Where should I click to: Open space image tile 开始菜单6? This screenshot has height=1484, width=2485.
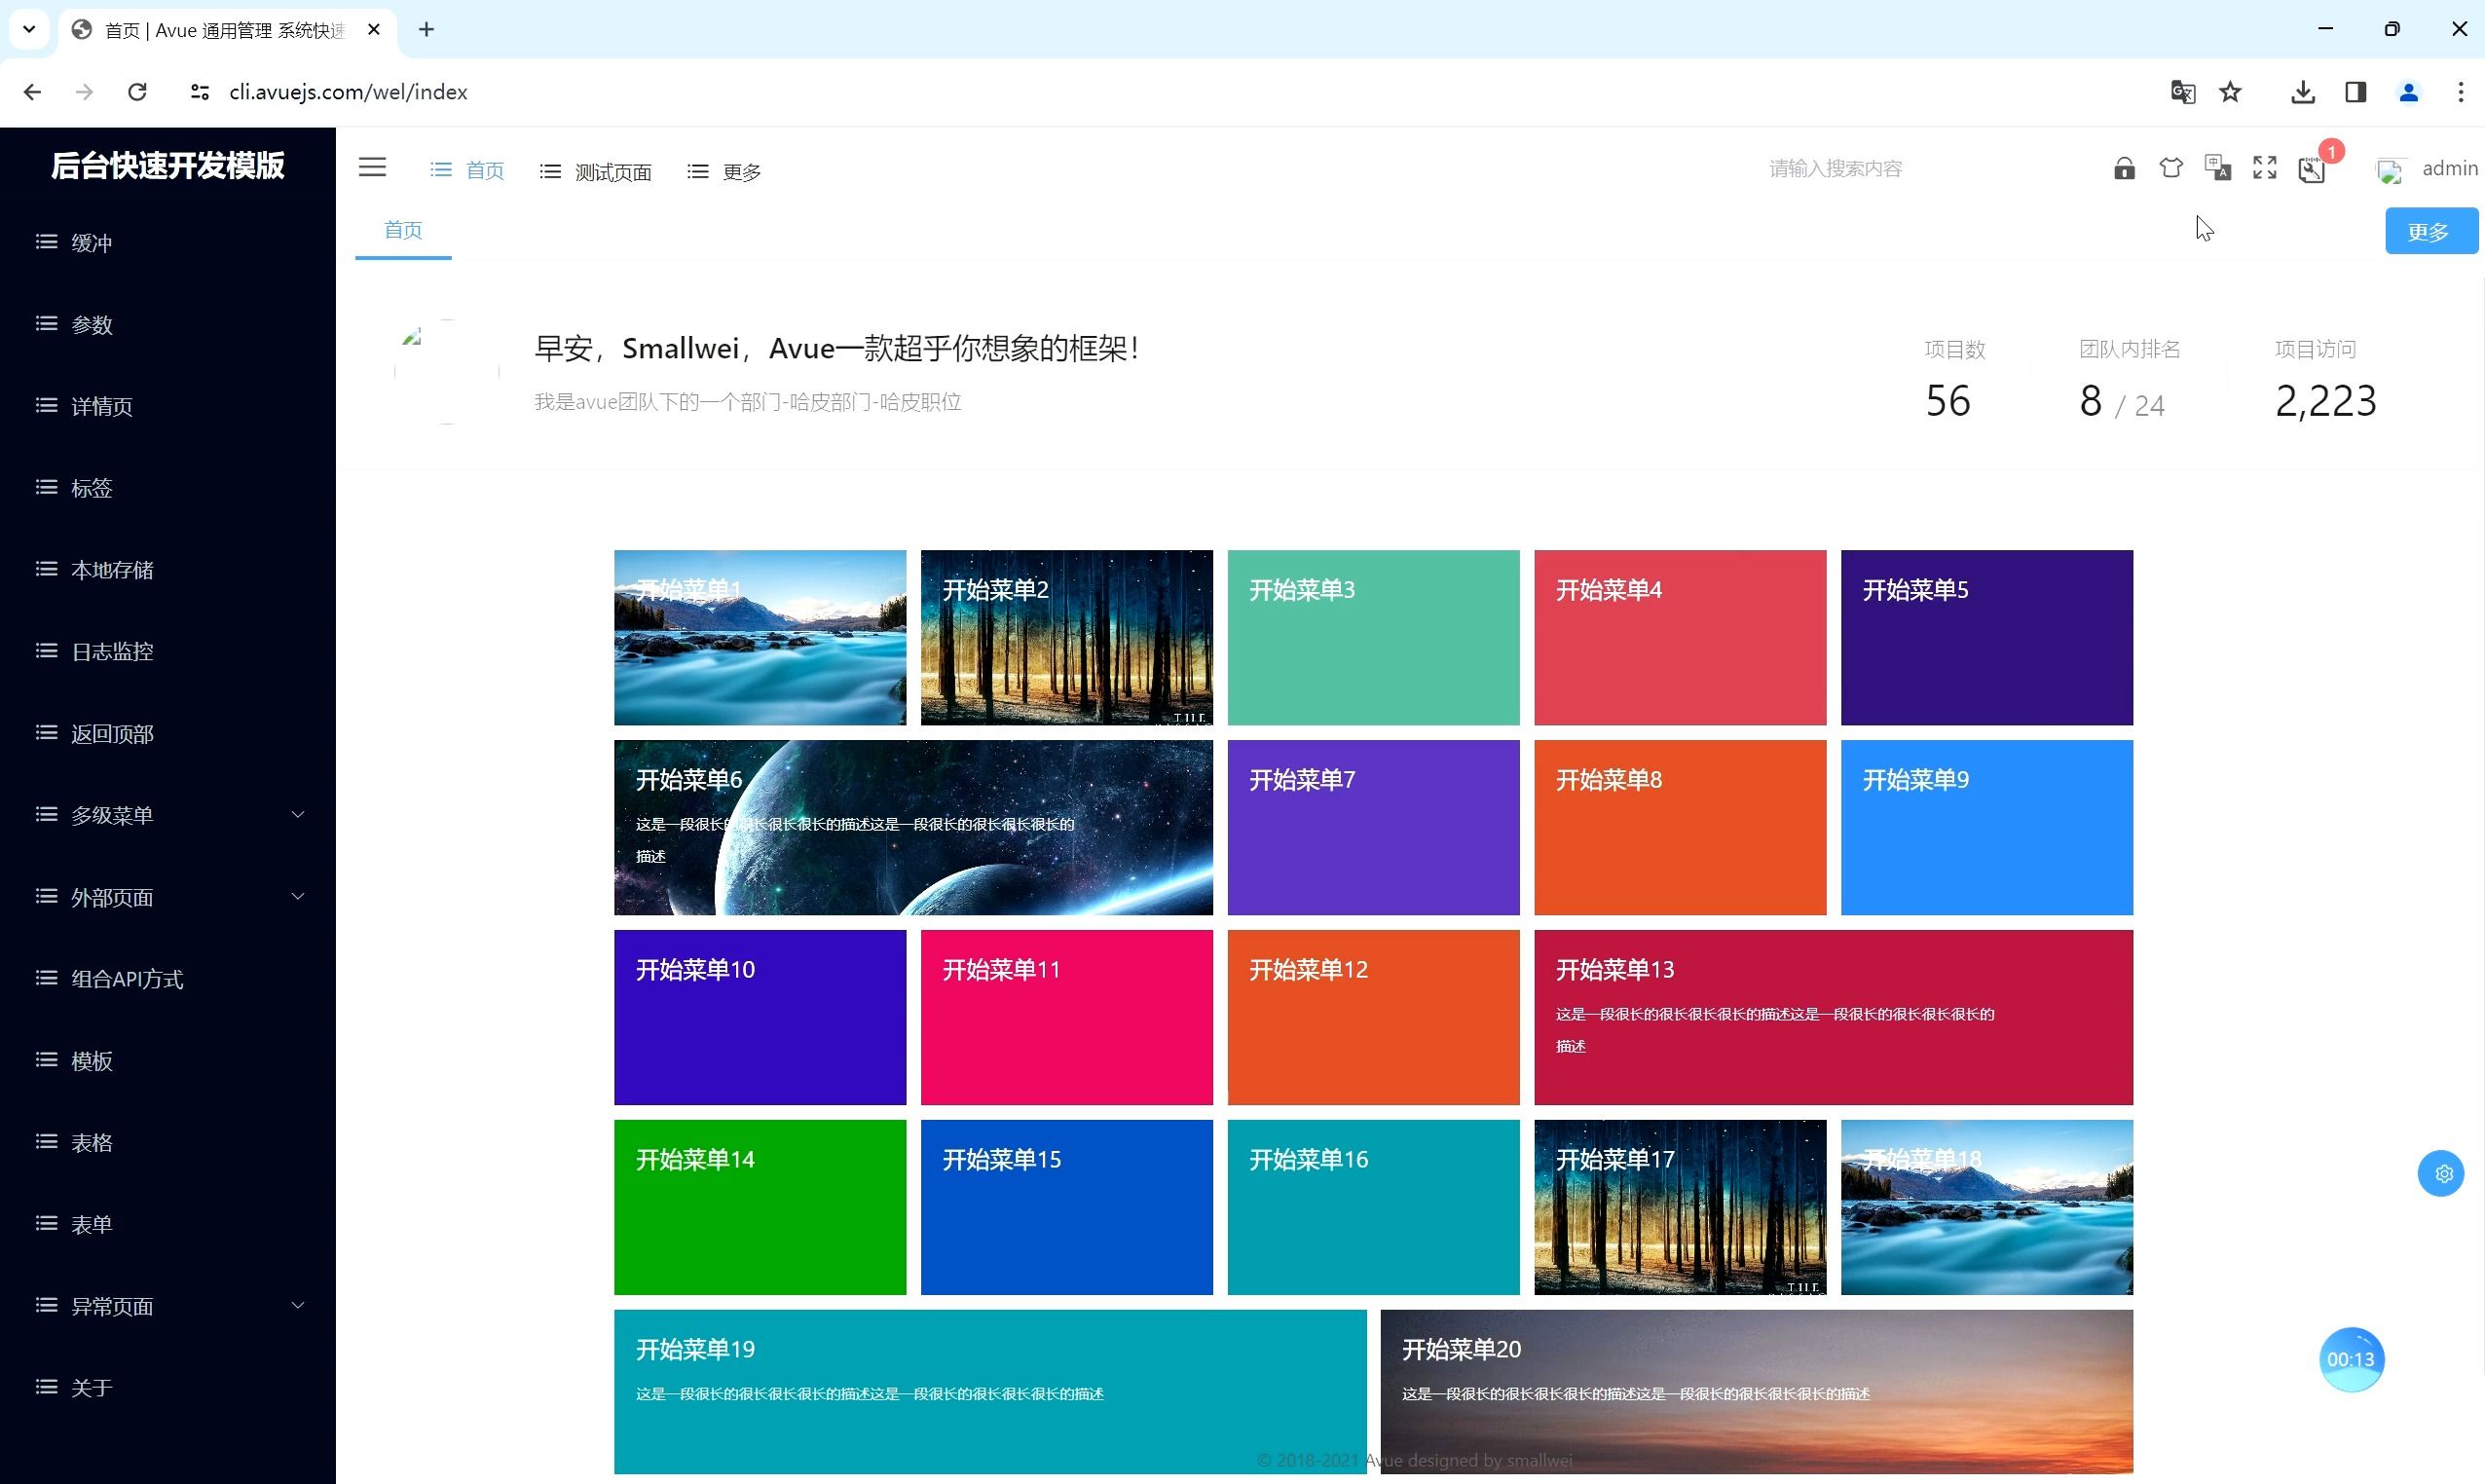pyautogui.click(x=913, y=827)
